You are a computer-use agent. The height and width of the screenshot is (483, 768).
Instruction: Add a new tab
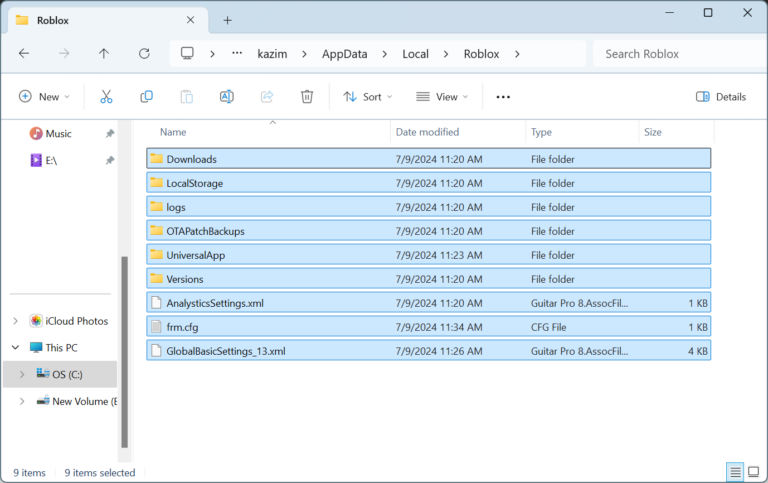227,20
